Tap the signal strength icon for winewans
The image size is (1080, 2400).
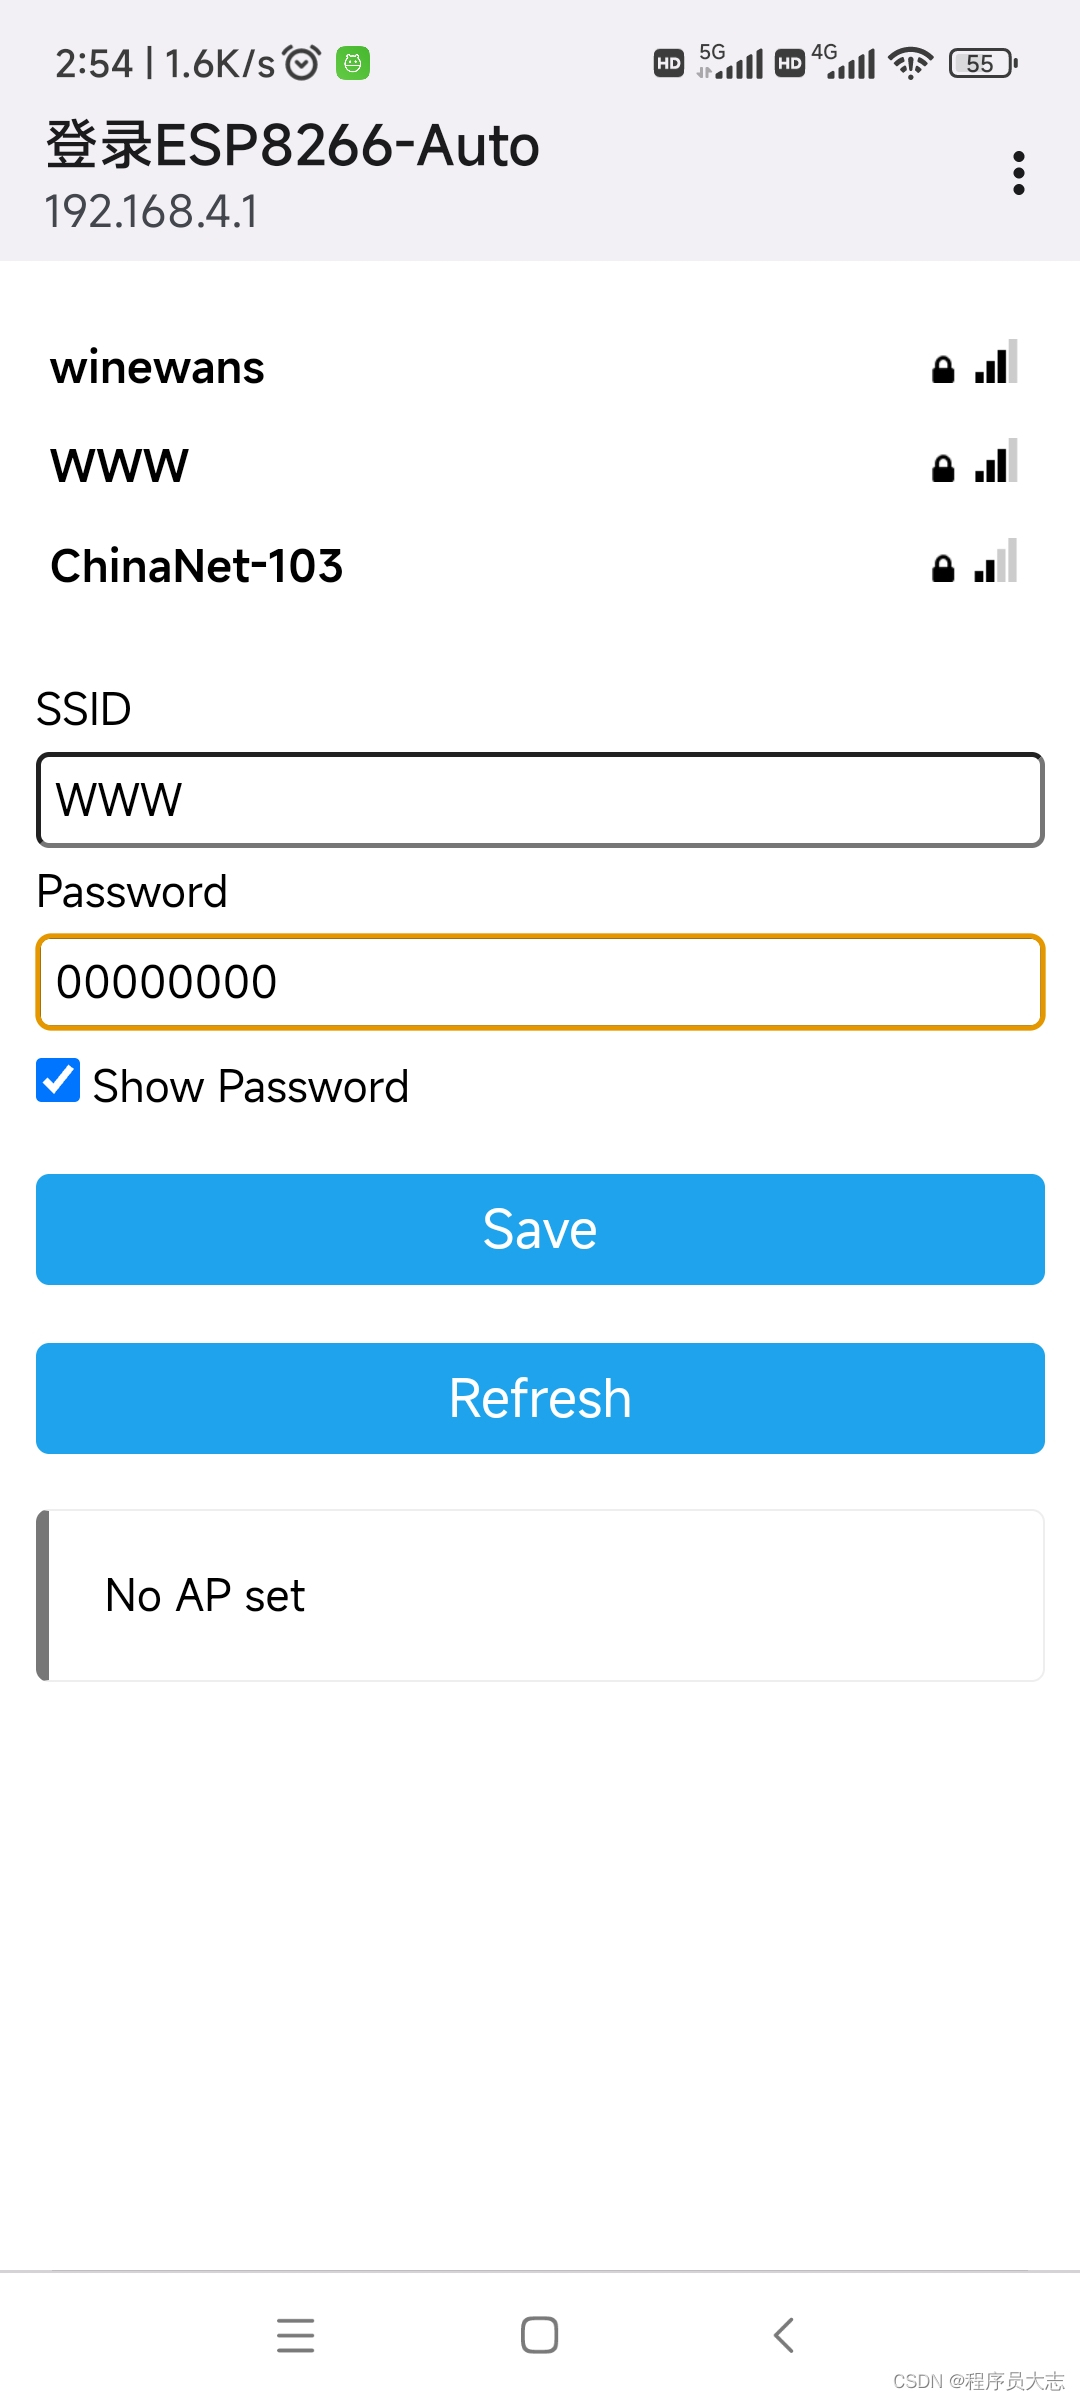tap(996, 362)
